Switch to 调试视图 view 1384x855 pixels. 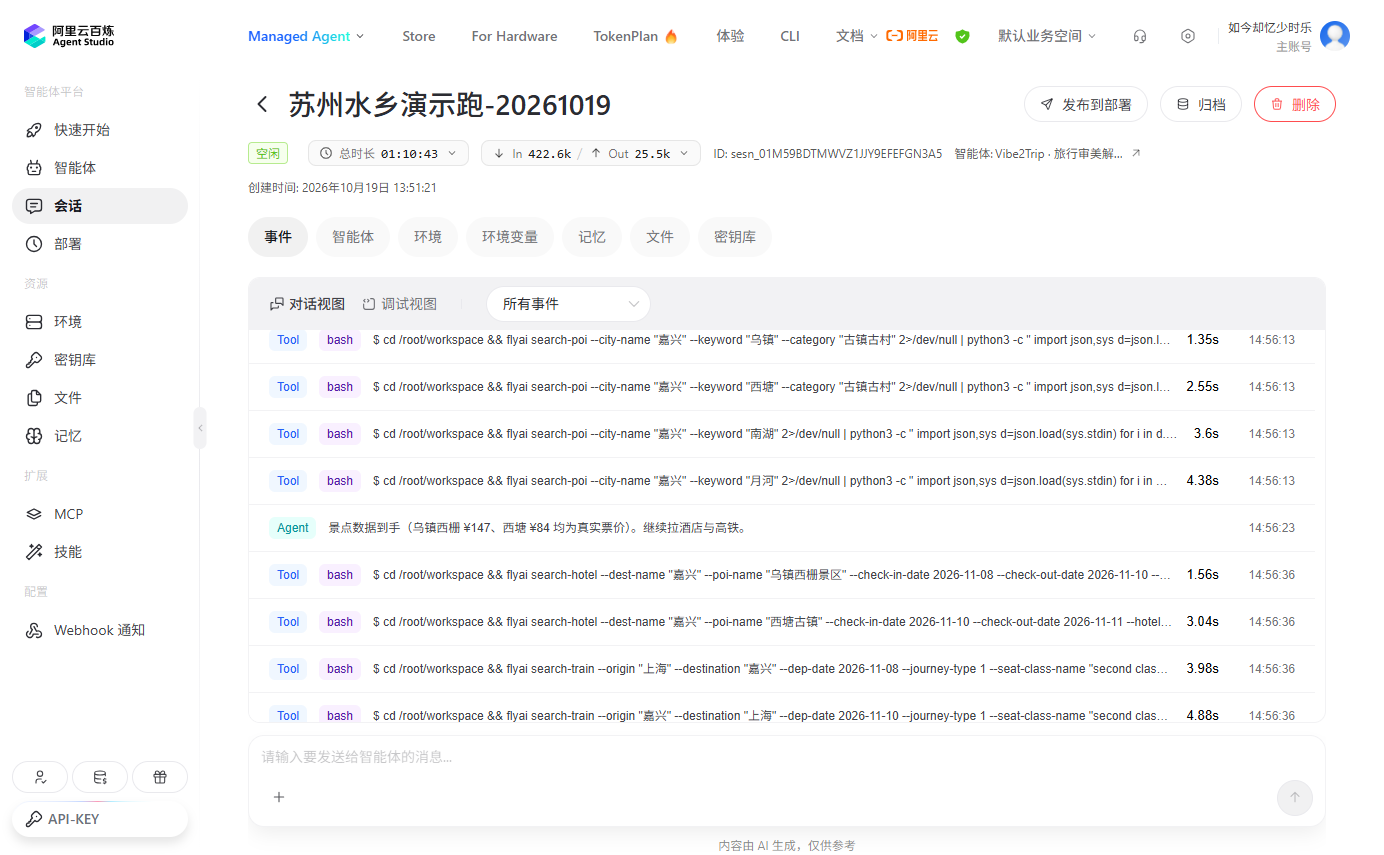[x=400, y=304]
